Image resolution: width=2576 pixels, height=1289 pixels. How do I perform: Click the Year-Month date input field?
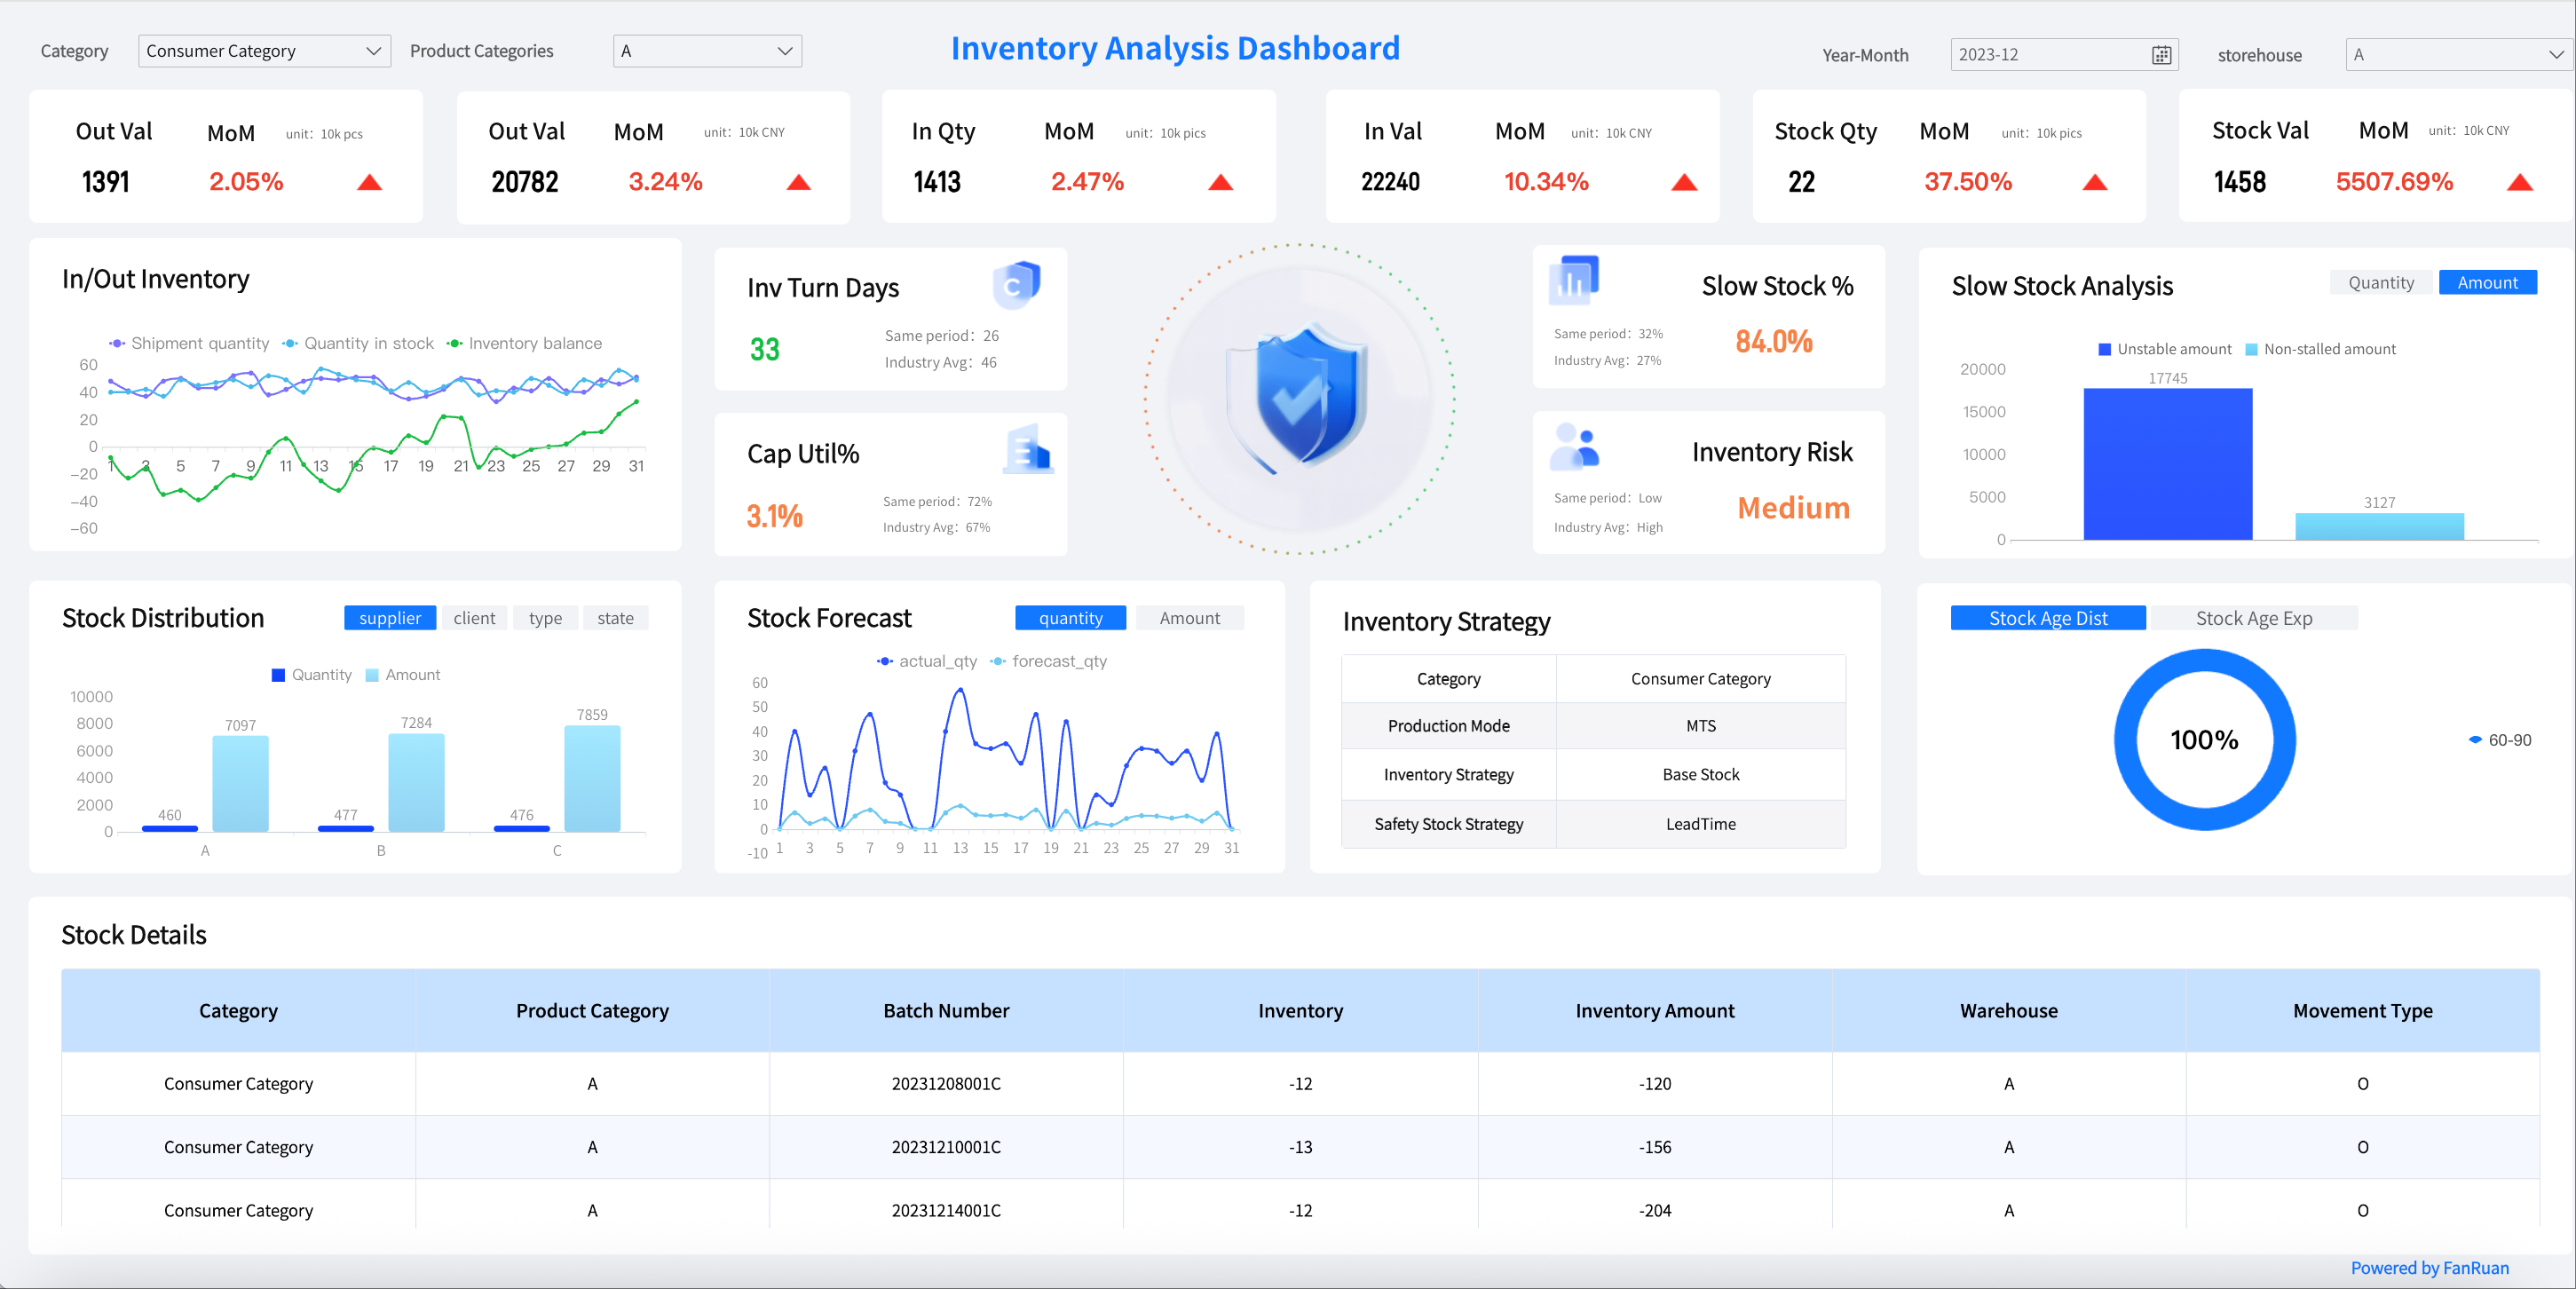(2040, 55)
